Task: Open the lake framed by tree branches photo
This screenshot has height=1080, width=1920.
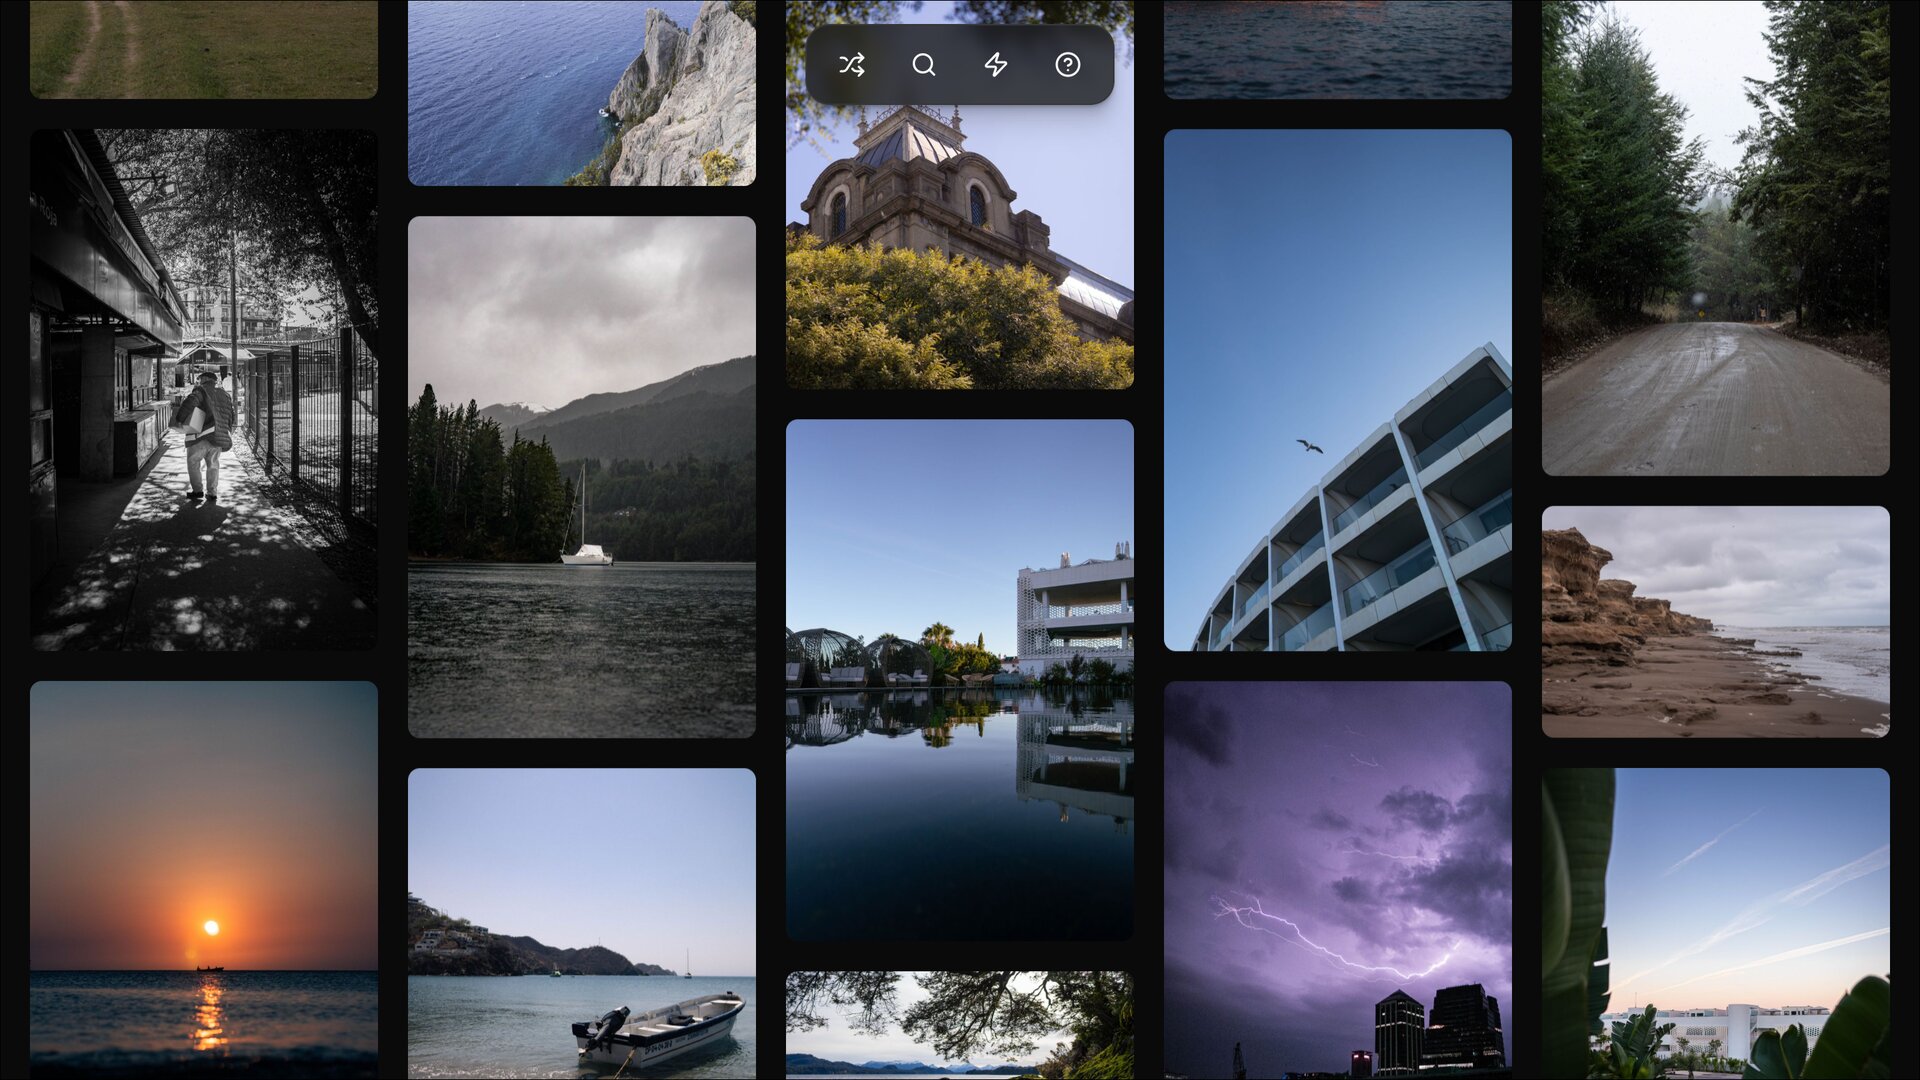Action: coord(959,1030)
